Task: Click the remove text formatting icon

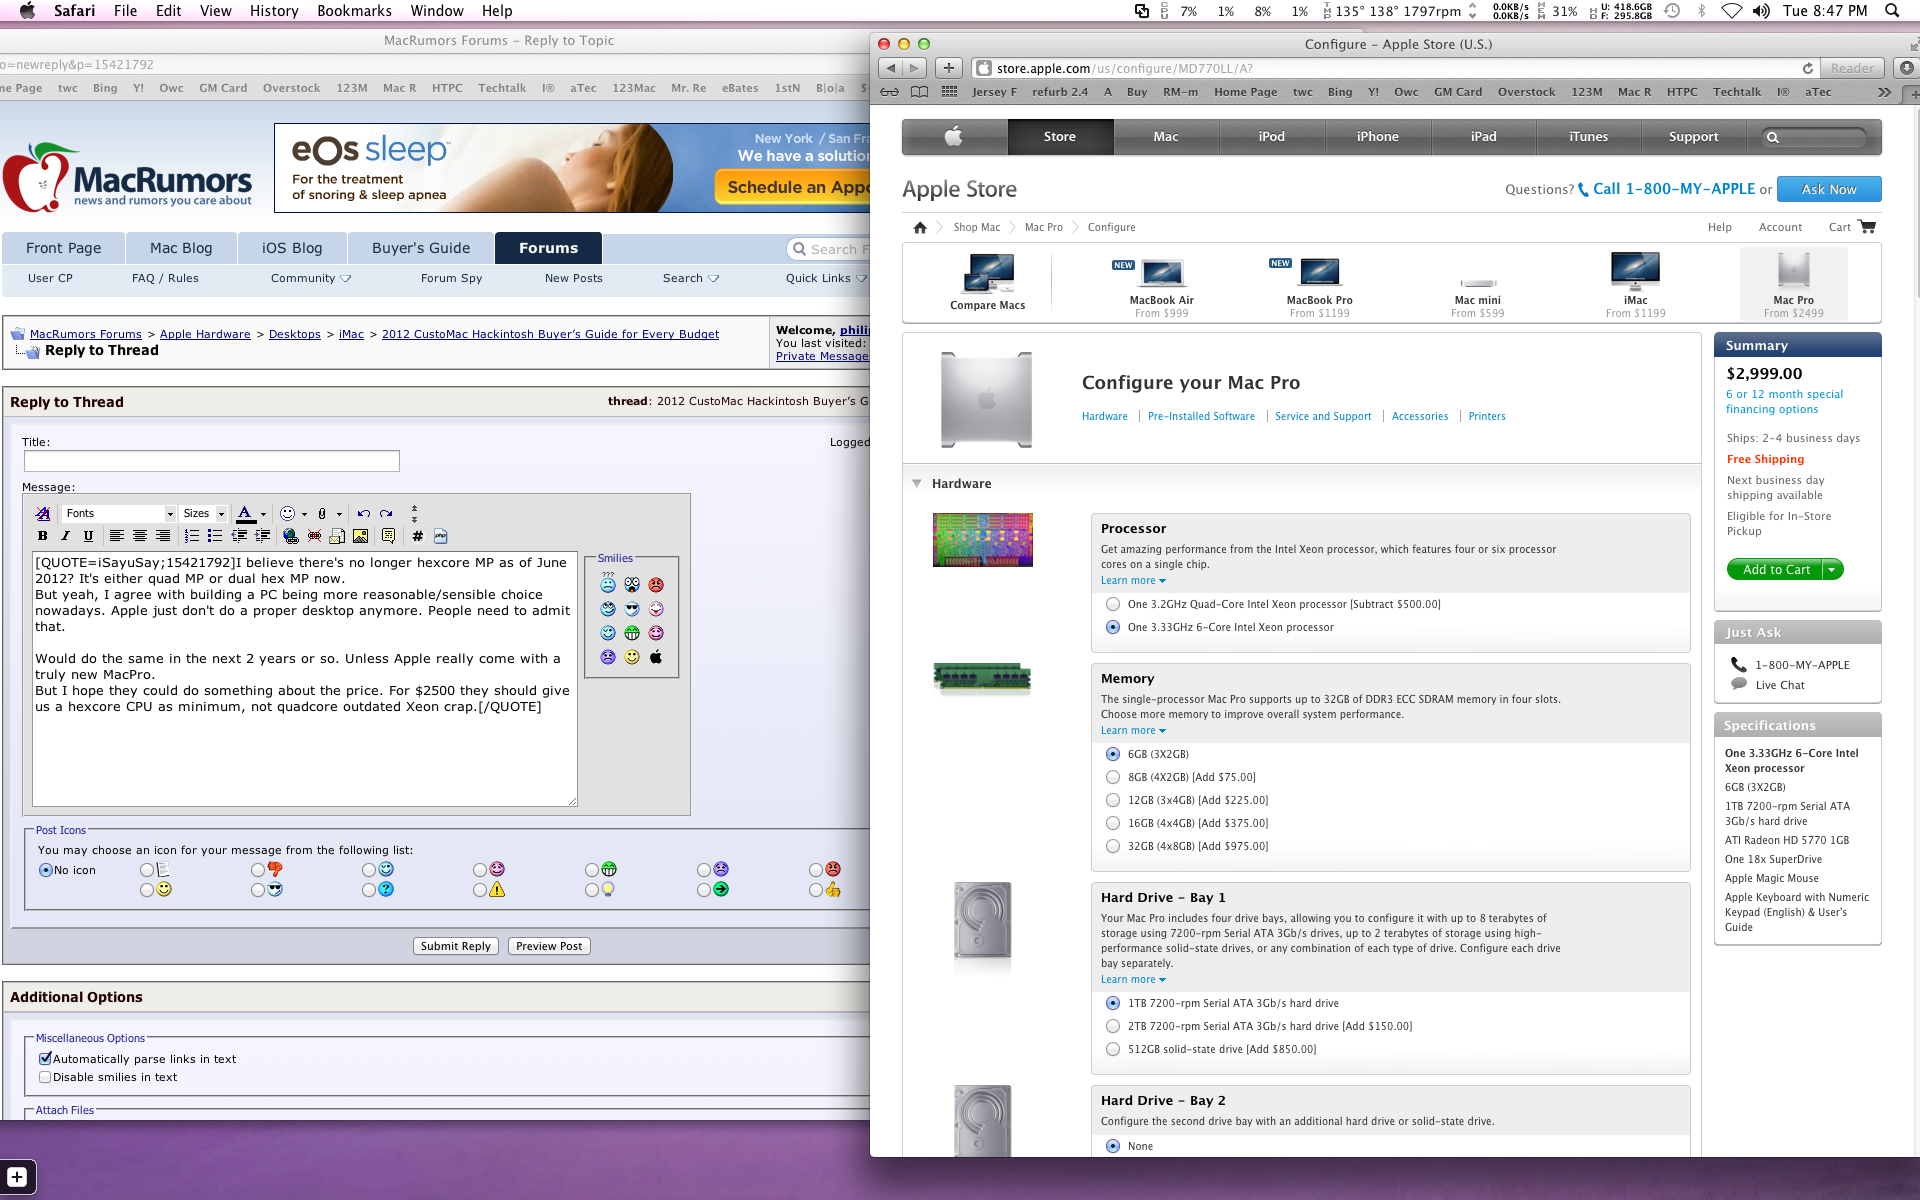Action: pos(43,513)
